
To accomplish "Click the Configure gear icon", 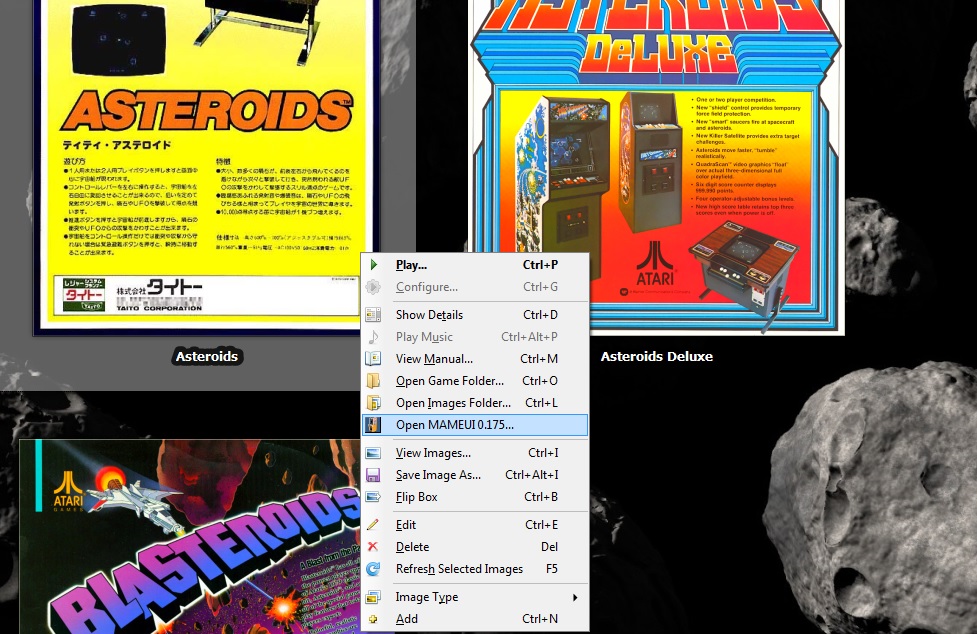I will pos(373,286).
